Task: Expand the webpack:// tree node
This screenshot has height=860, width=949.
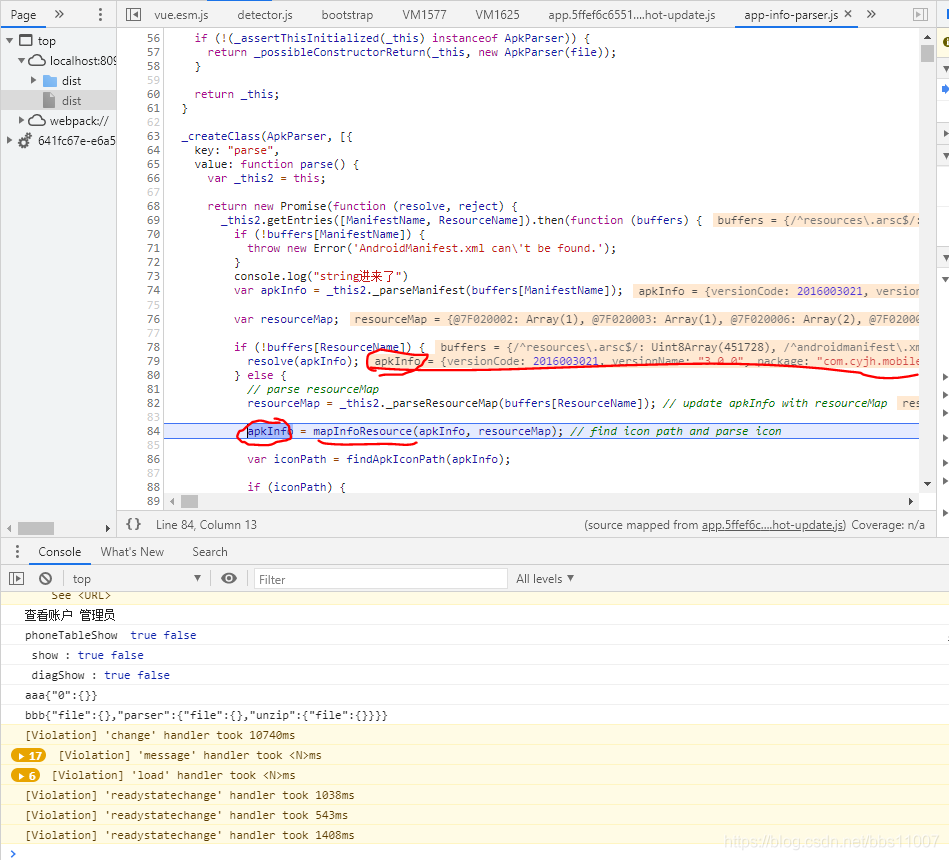Action: [x=22, y=120]
